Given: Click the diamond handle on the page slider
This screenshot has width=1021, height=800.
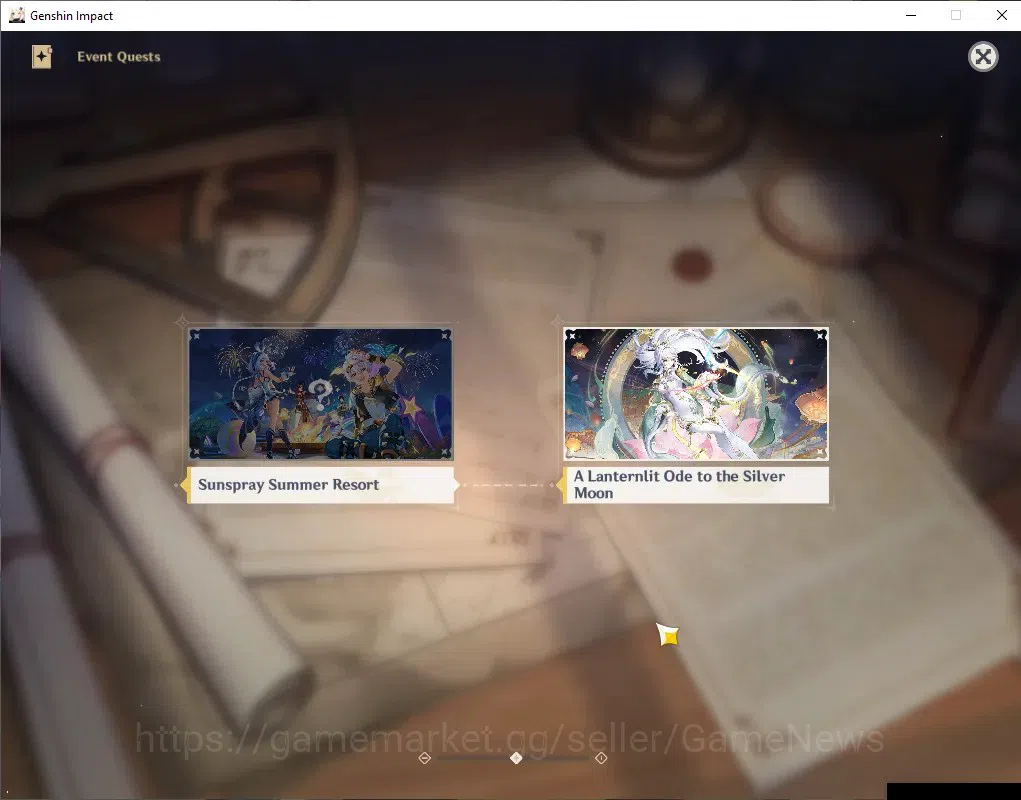Looking at the screenshot, I should [x=516, y=758].
